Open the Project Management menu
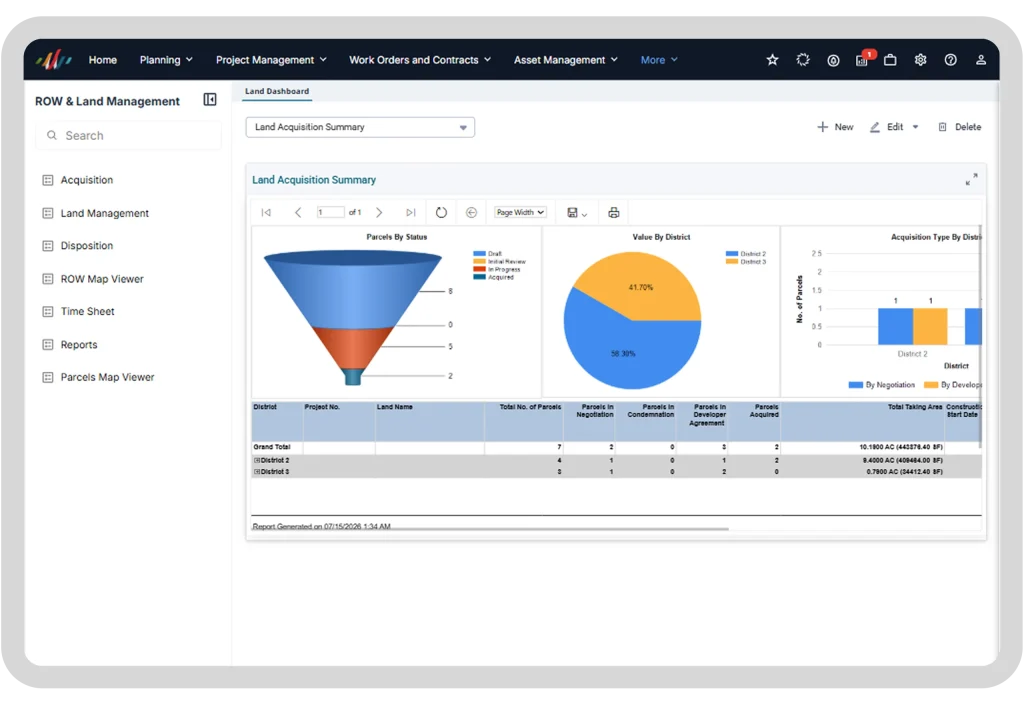This screenshot has width=1024, height=705. click(271, 60)
